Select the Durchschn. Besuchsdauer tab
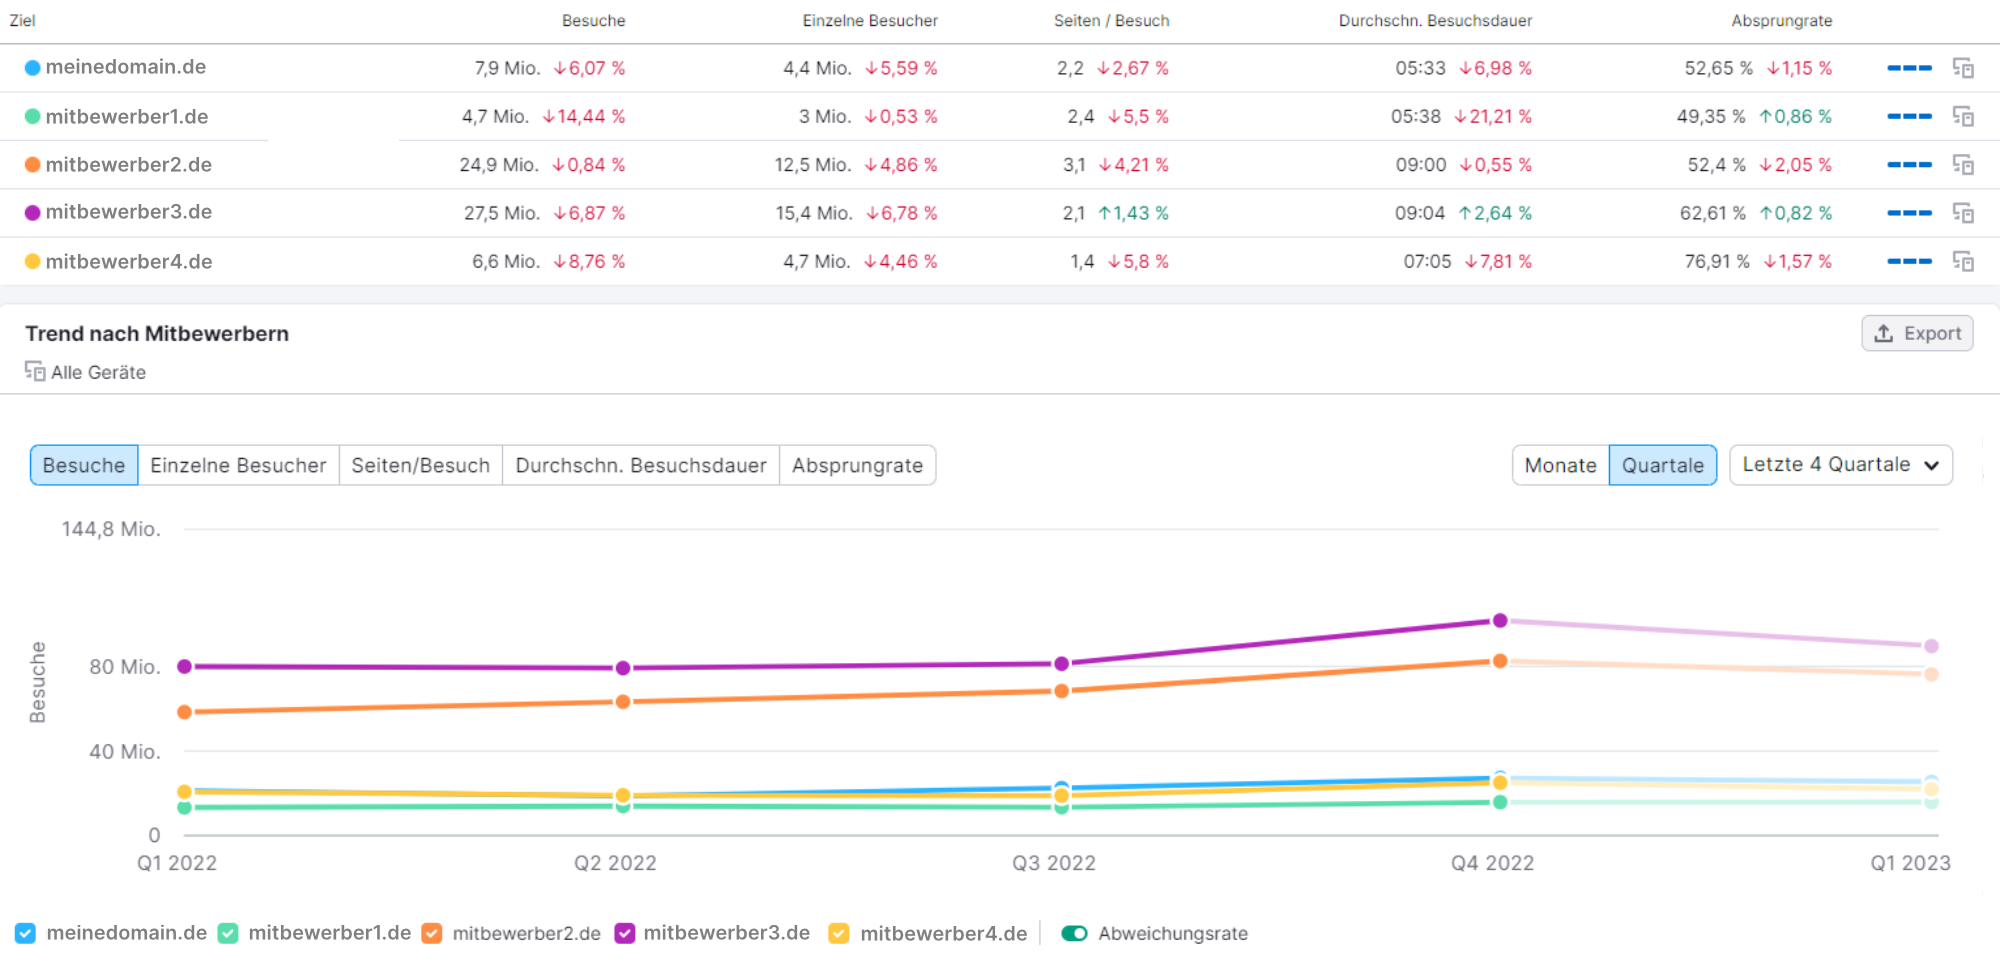 (x=640, y=465)
